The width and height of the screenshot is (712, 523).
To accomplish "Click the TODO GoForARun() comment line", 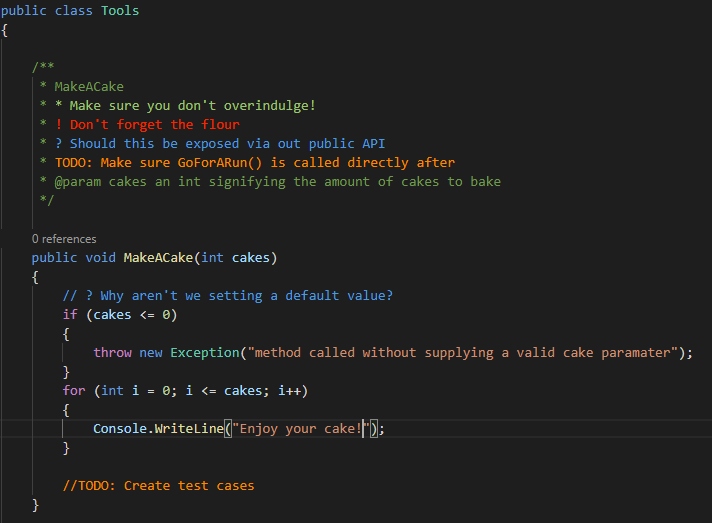I will (255, 163).
